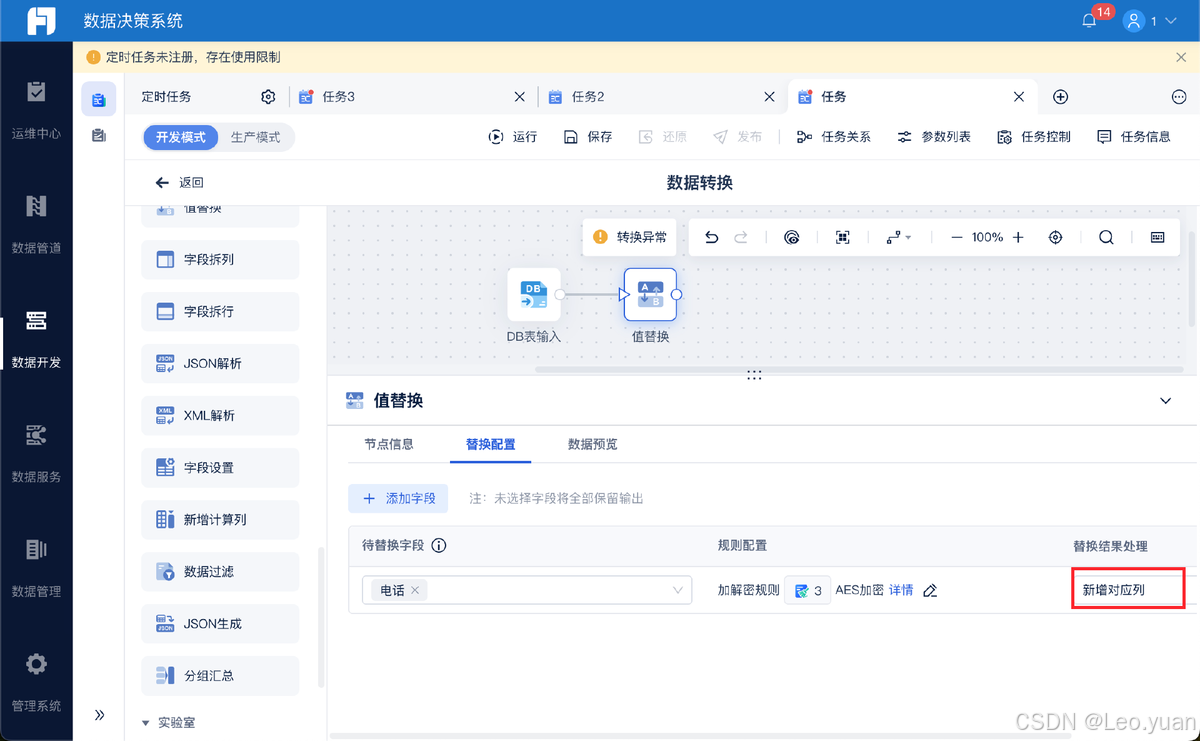Open the 数据管理 sidebar section
This screenshot has width=1200, height=741.
[x=36, y=567]
